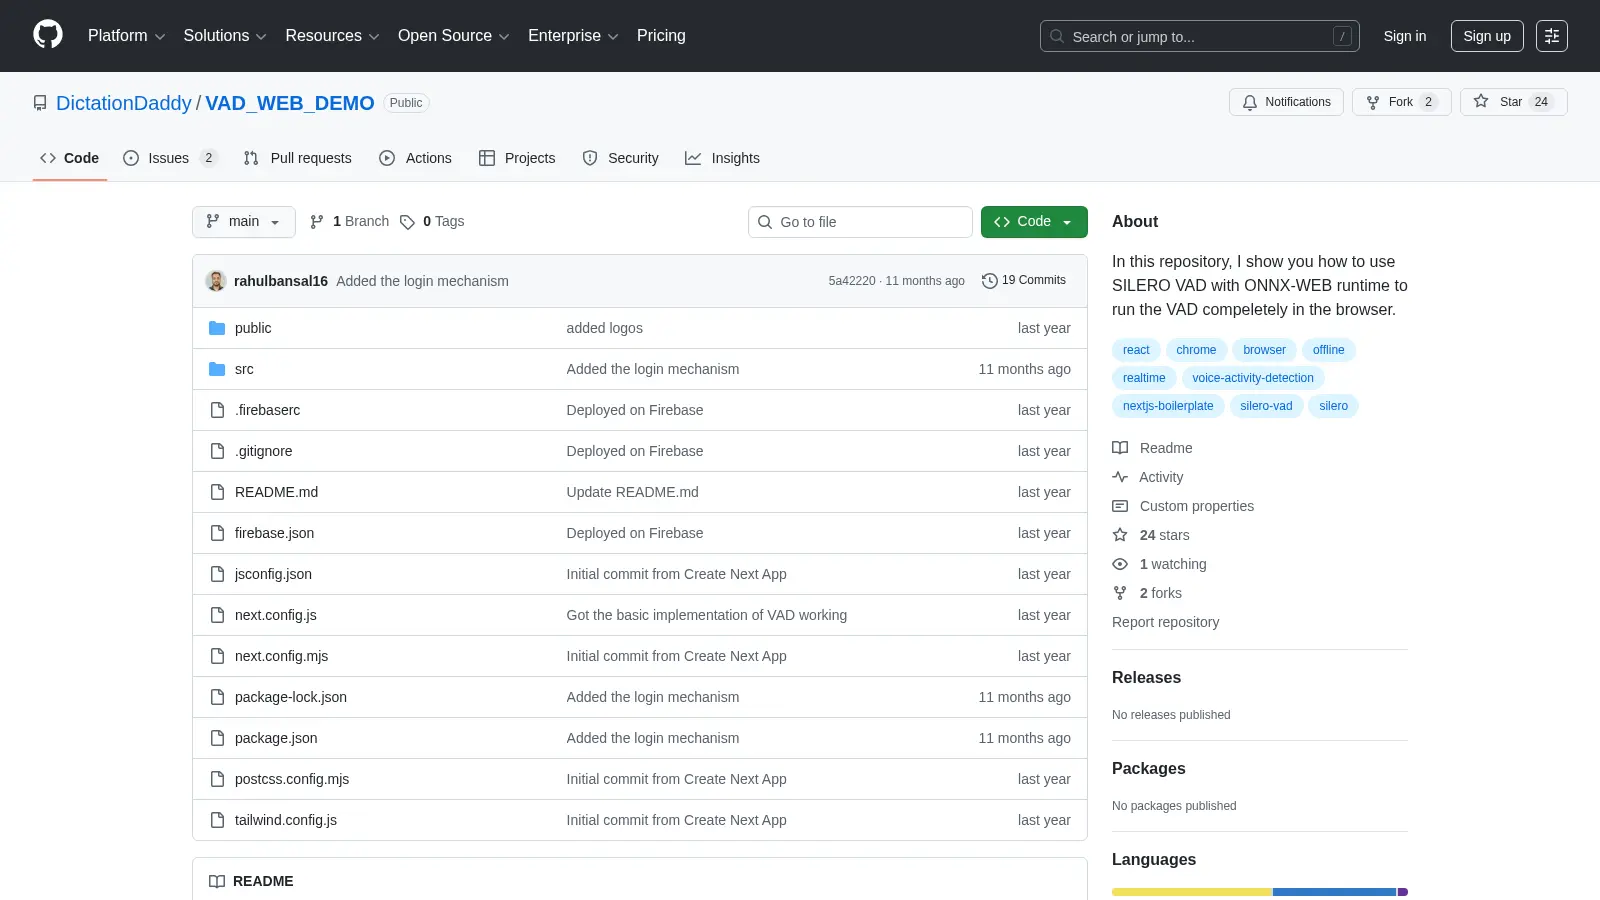Viewport: 1600px width, 900px height.
Task: Open the firebase.json file
Action: (274, 533)
